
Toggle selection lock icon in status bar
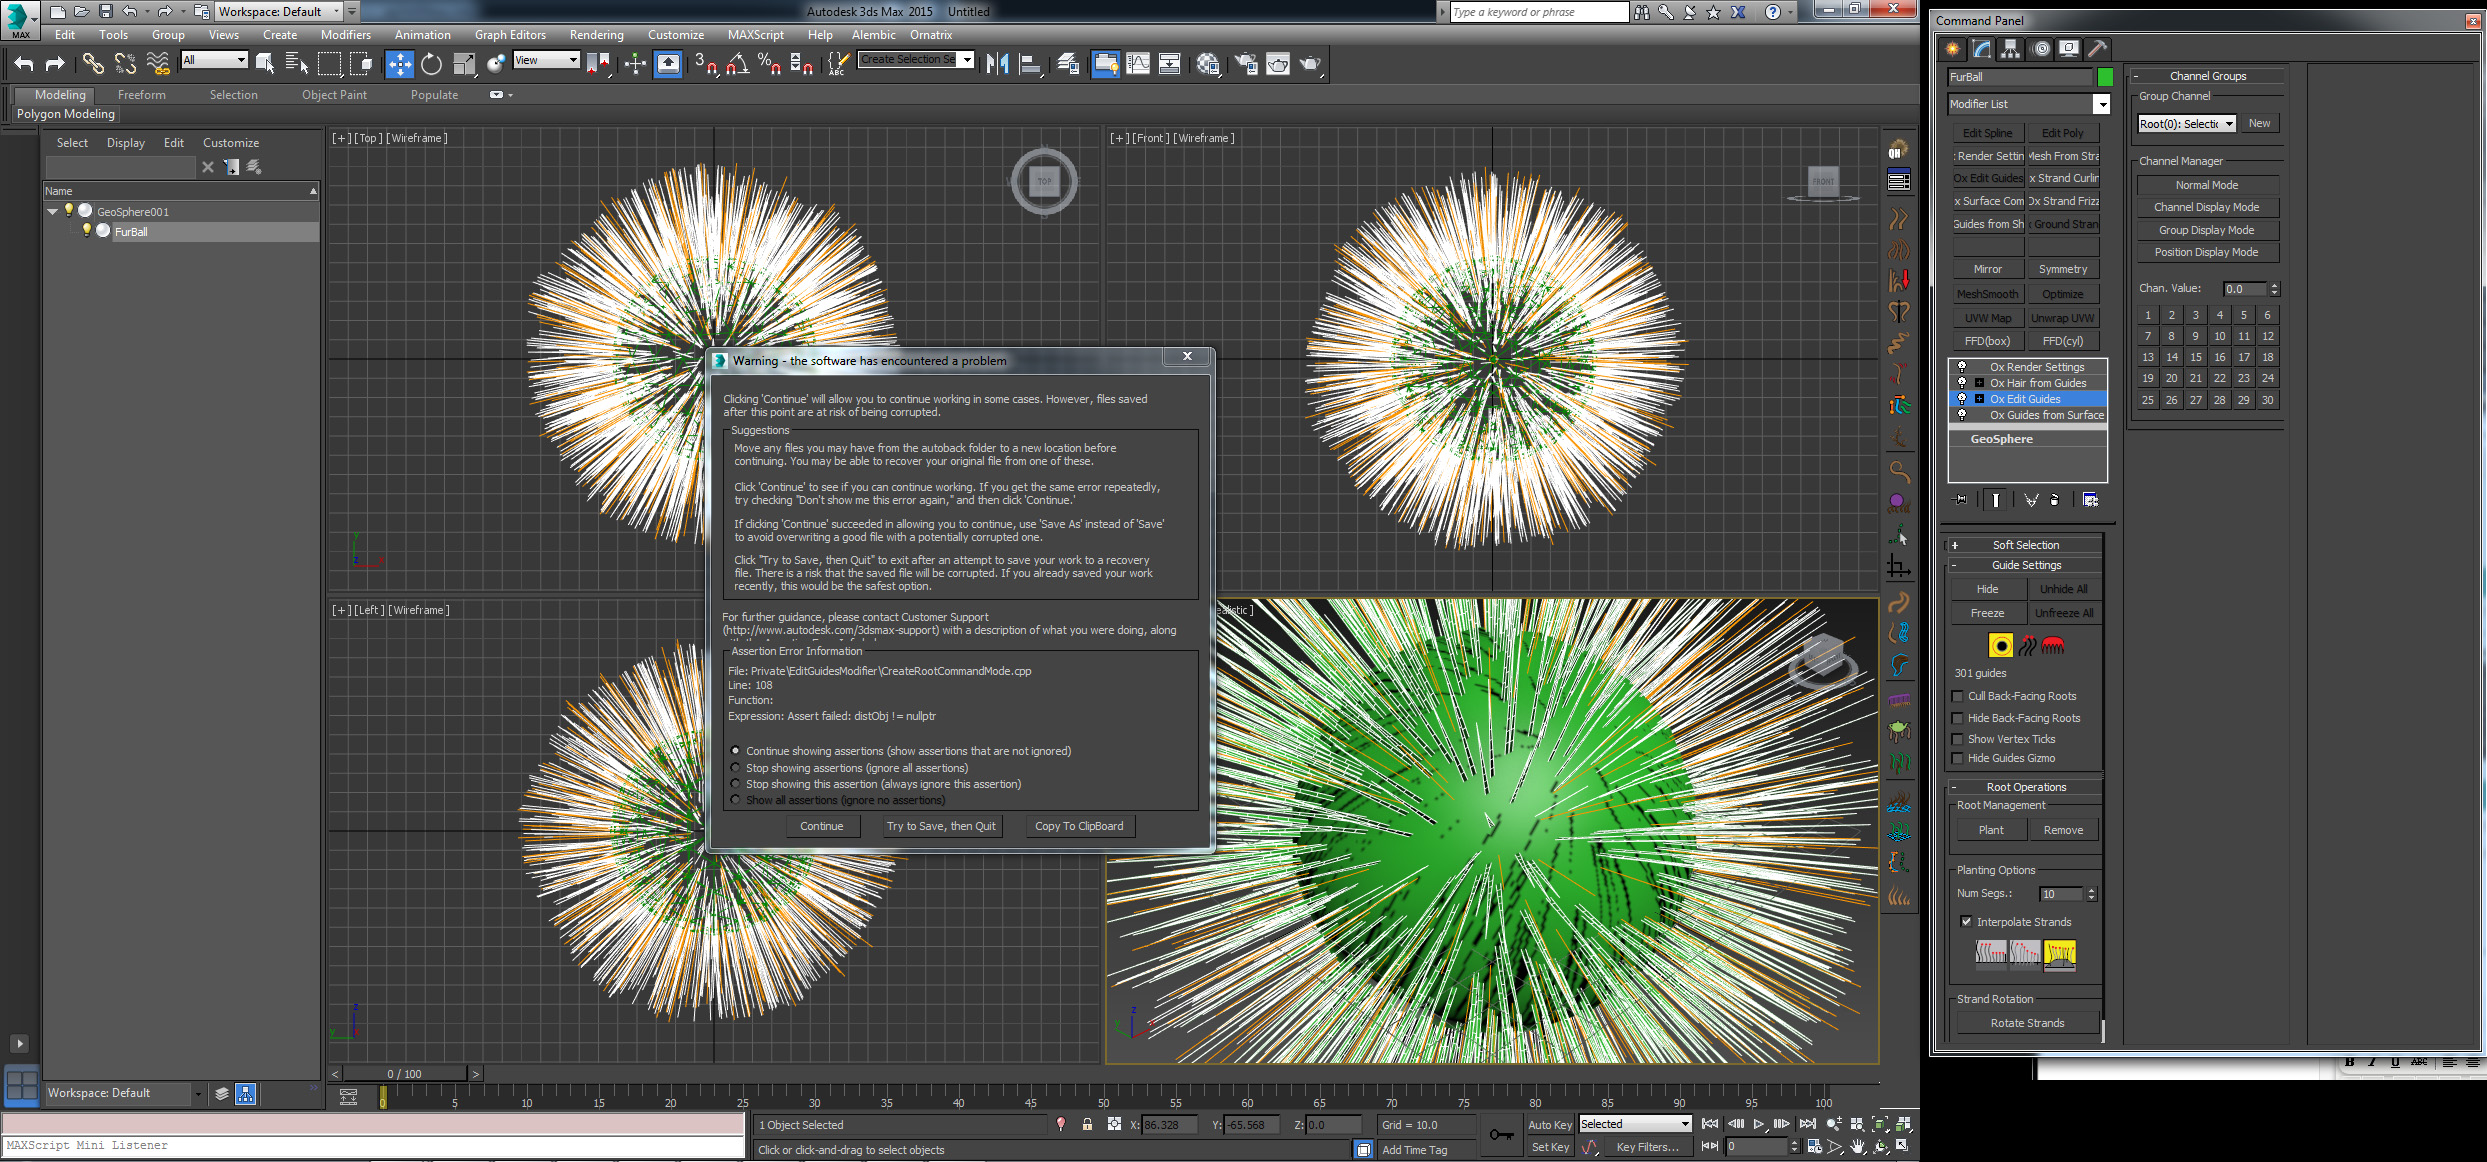pyautogui.click(x=1087, y=1124)
